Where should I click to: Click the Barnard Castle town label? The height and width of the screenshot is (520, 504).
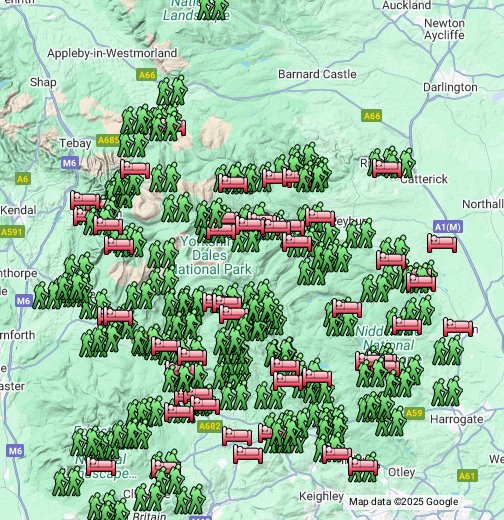click(x=317, y=74)
